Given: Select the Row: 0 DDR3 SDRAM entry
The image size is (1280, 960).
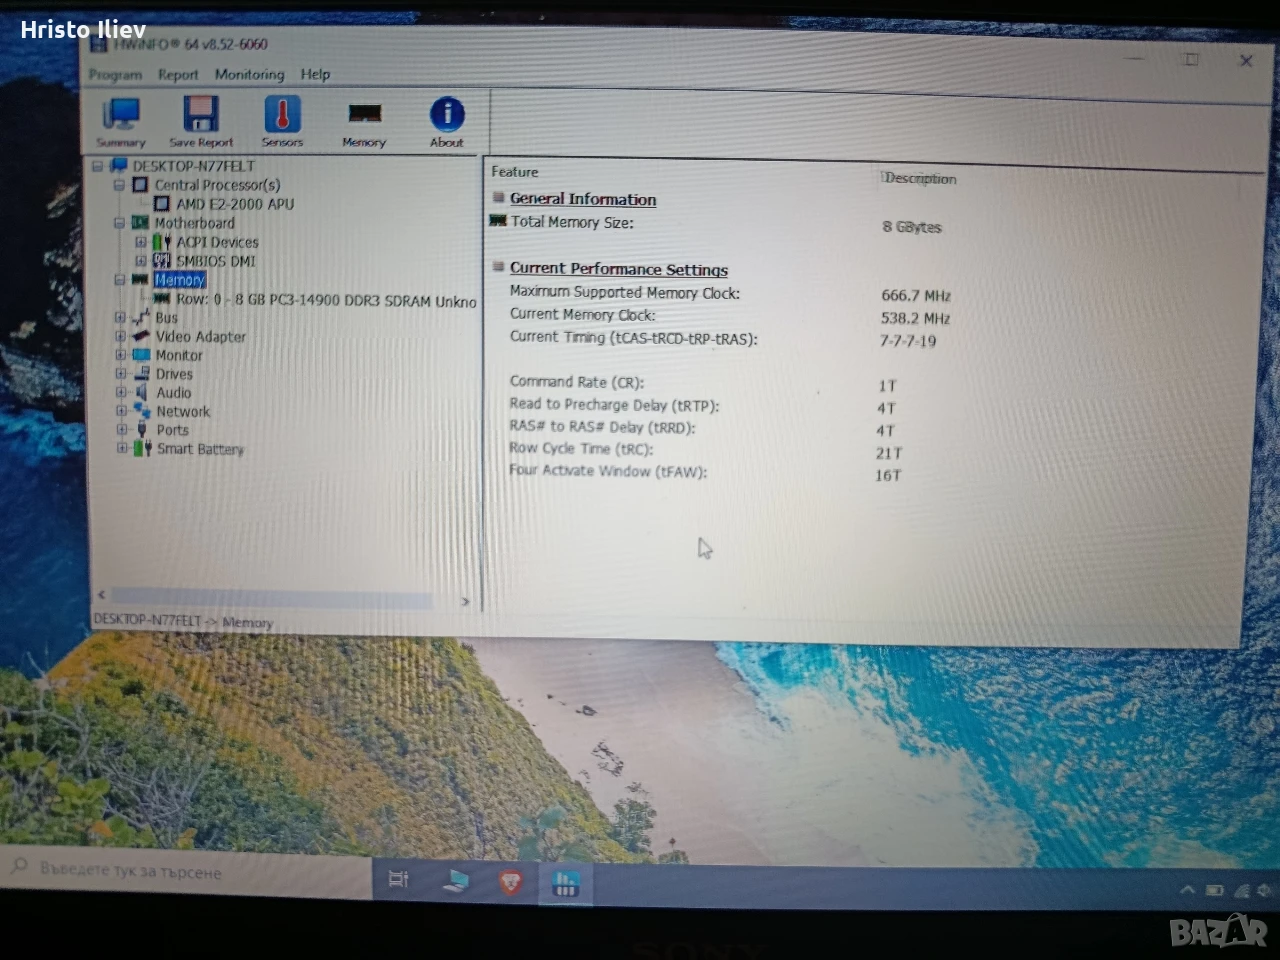Looking at the screenshot, I should [326, 300].
